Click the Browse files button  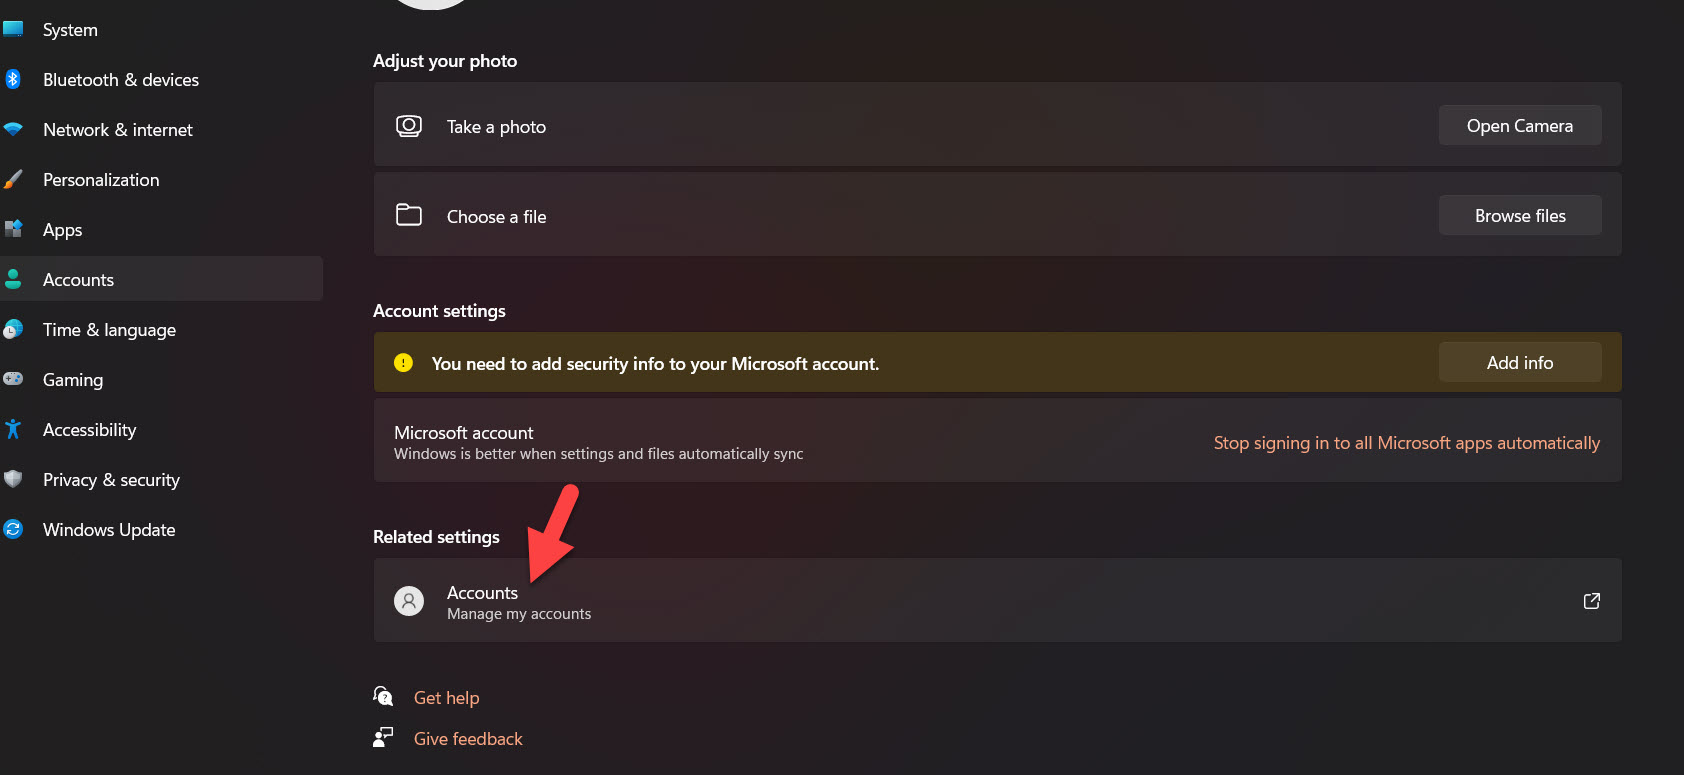[x=1519, y=216]
